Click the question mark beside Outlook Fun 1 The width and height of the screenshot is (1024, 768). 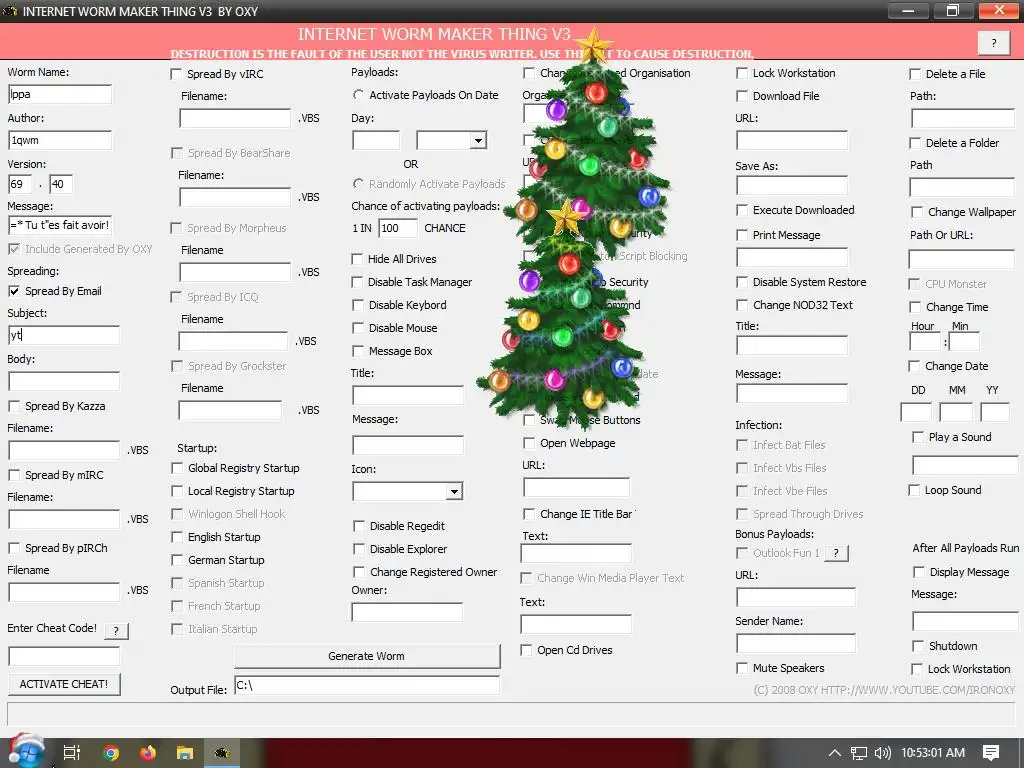(836, 553)
